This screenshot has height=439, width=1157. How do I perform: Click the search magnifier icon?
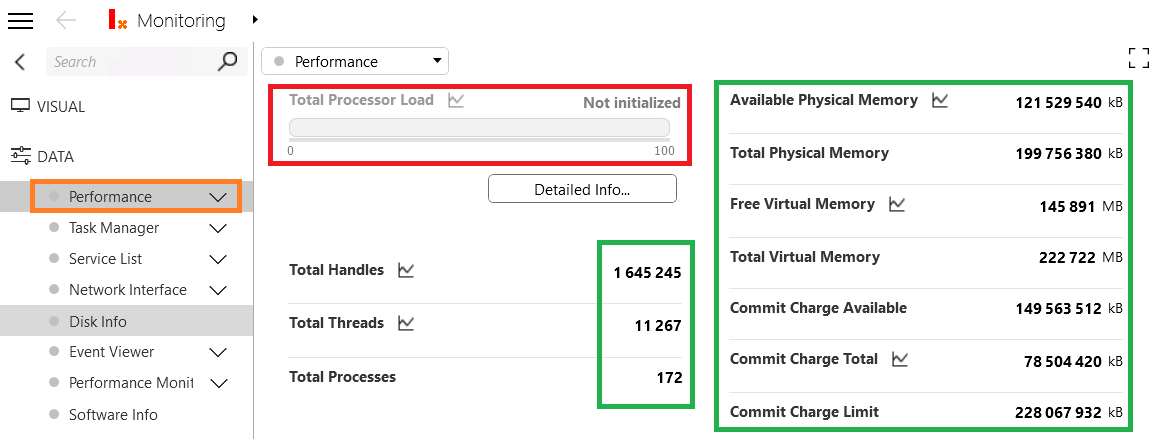[x=228, y=62]
